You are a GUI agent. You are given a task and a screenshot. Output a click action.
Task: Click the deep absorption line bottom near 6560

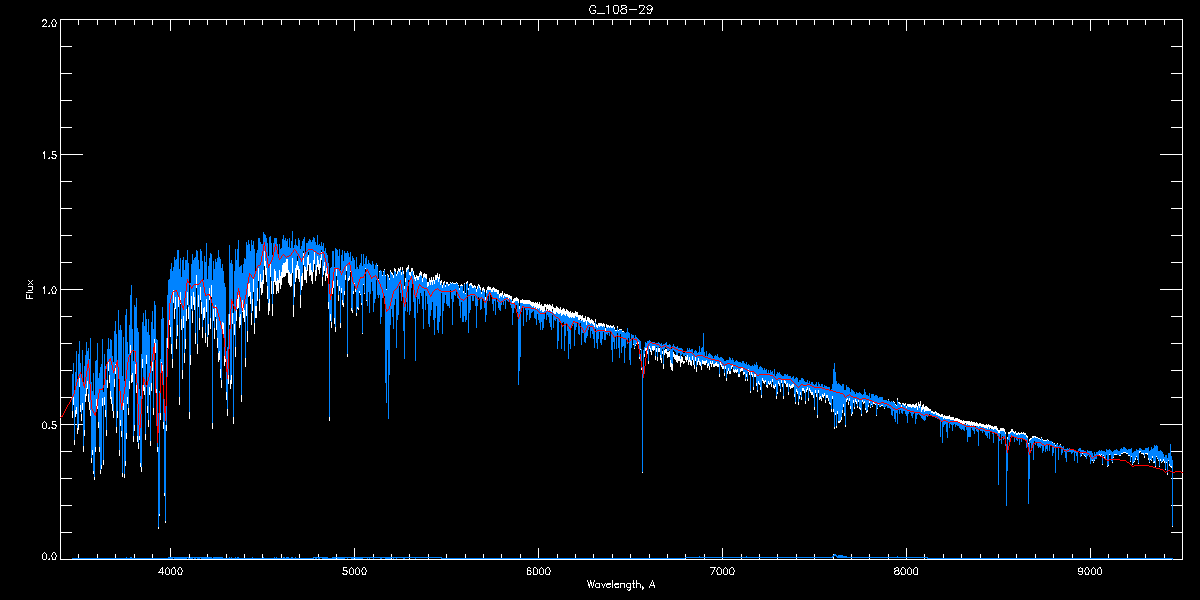[x=642, y=470]
